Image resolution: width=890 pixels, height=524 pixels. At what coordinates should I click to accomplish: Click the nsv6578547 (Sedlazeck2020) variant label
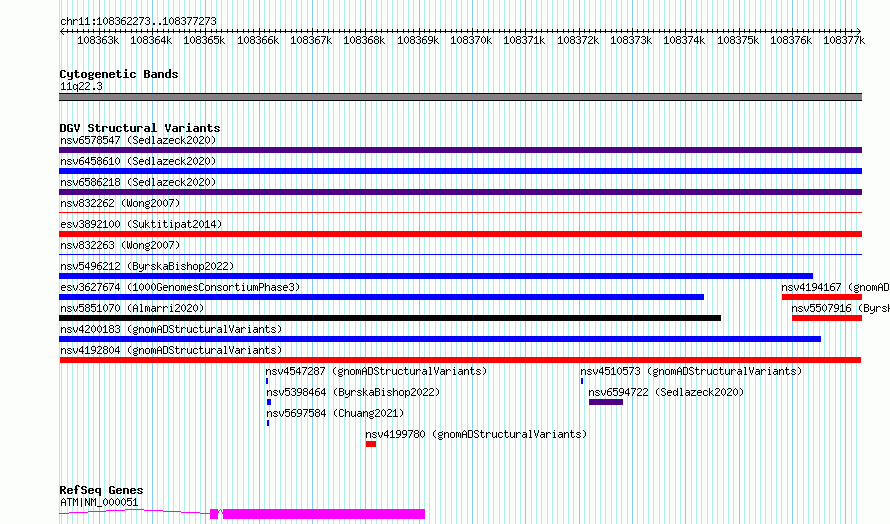[x=138, y=140]
